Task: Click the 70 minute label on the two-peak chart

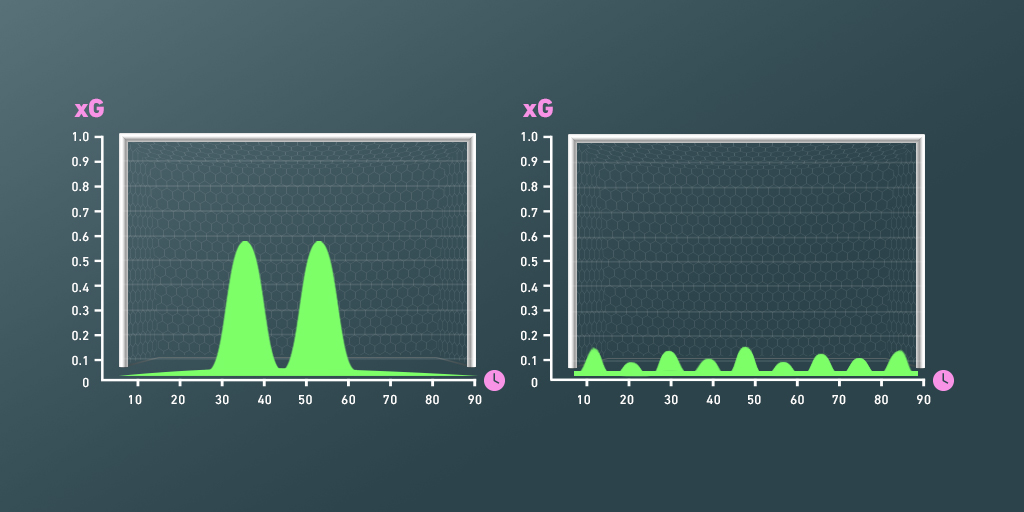Action: (x=390, y=400)
